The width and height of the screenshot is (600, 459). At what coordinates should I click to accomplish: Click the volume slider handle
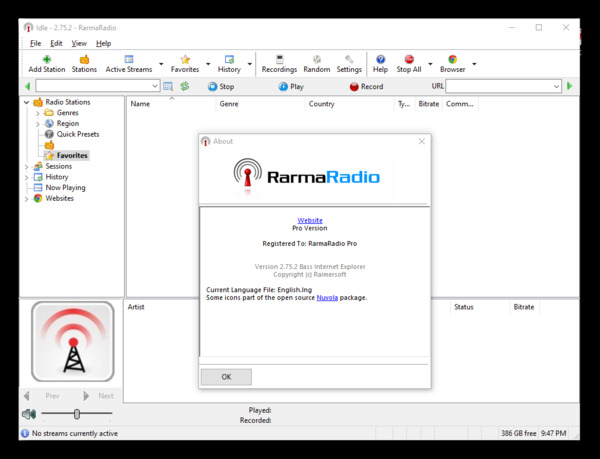77,414
